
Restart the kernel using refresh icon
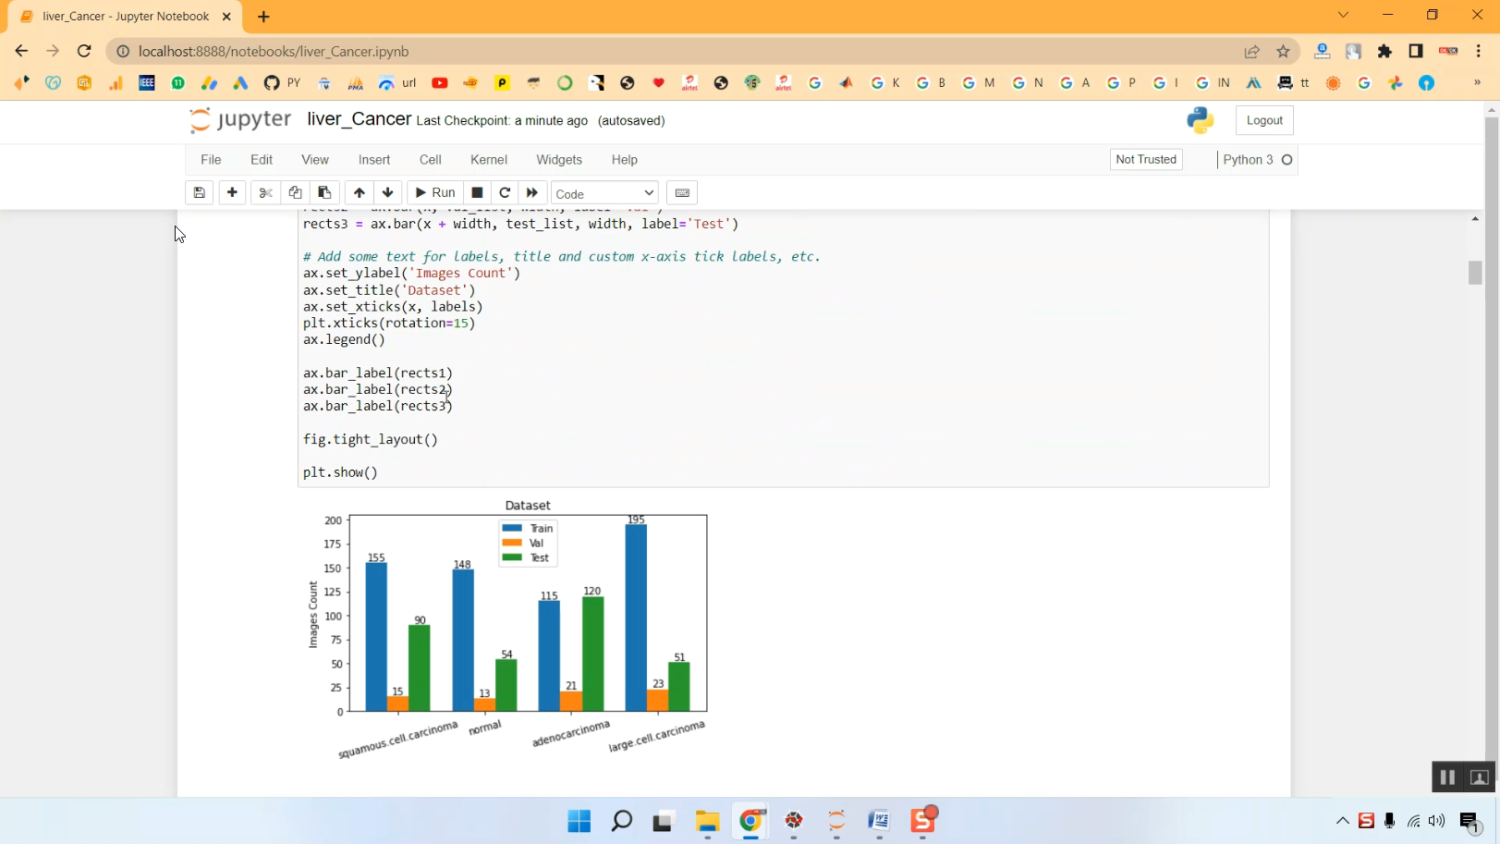(505, 192)
